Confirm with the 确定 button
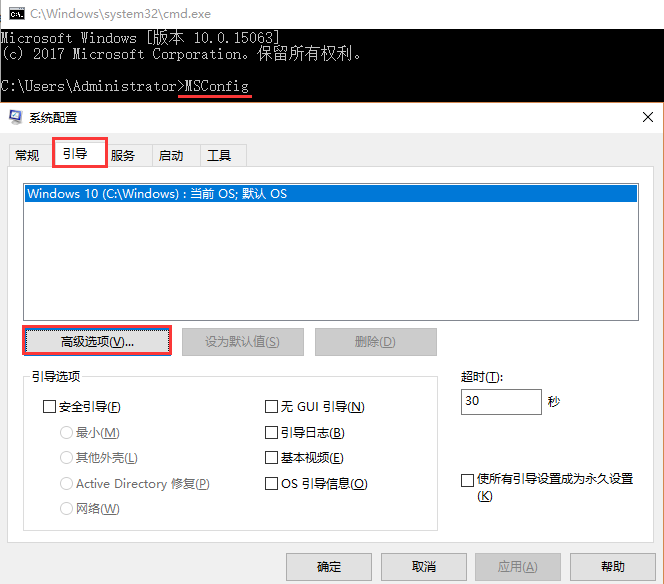 coord(329,566)
